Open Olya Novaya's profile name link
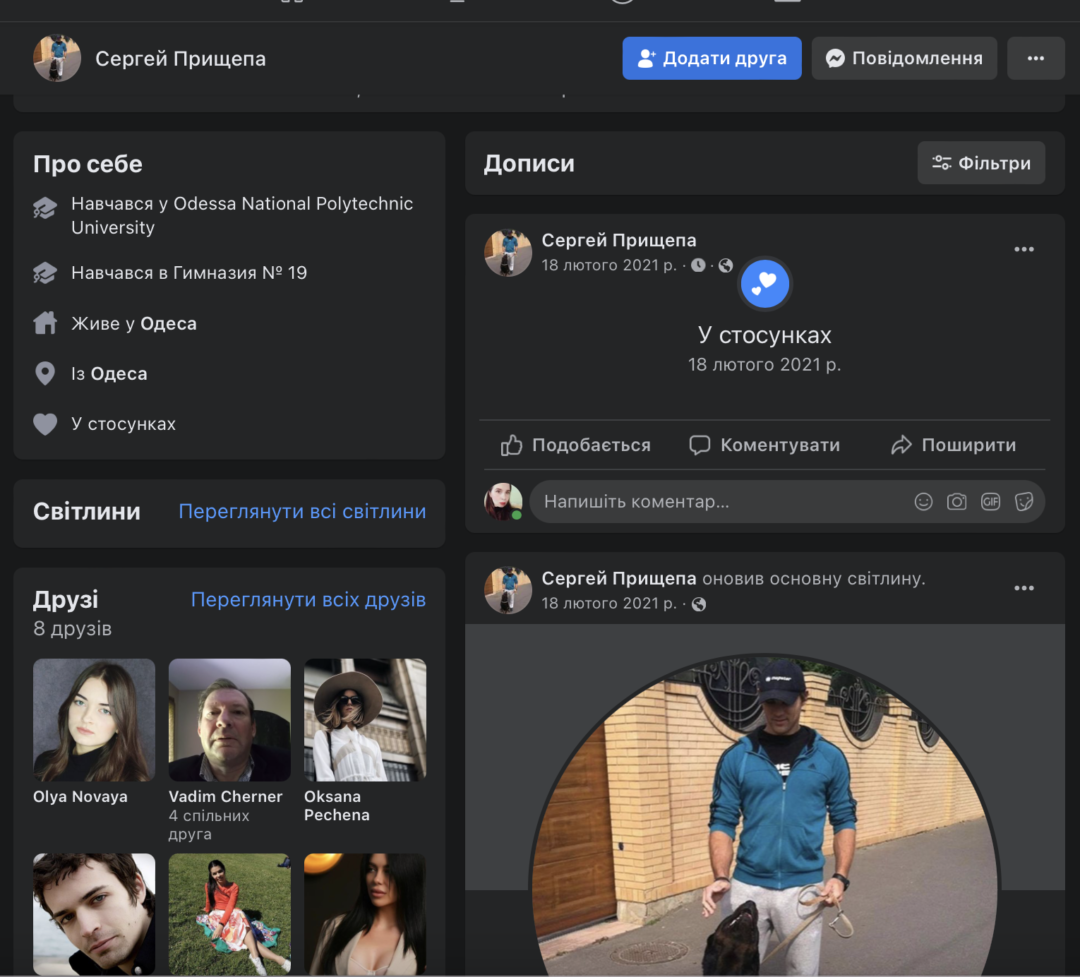Viewport: 1080px width, 977px height. (x=81, y=796)
